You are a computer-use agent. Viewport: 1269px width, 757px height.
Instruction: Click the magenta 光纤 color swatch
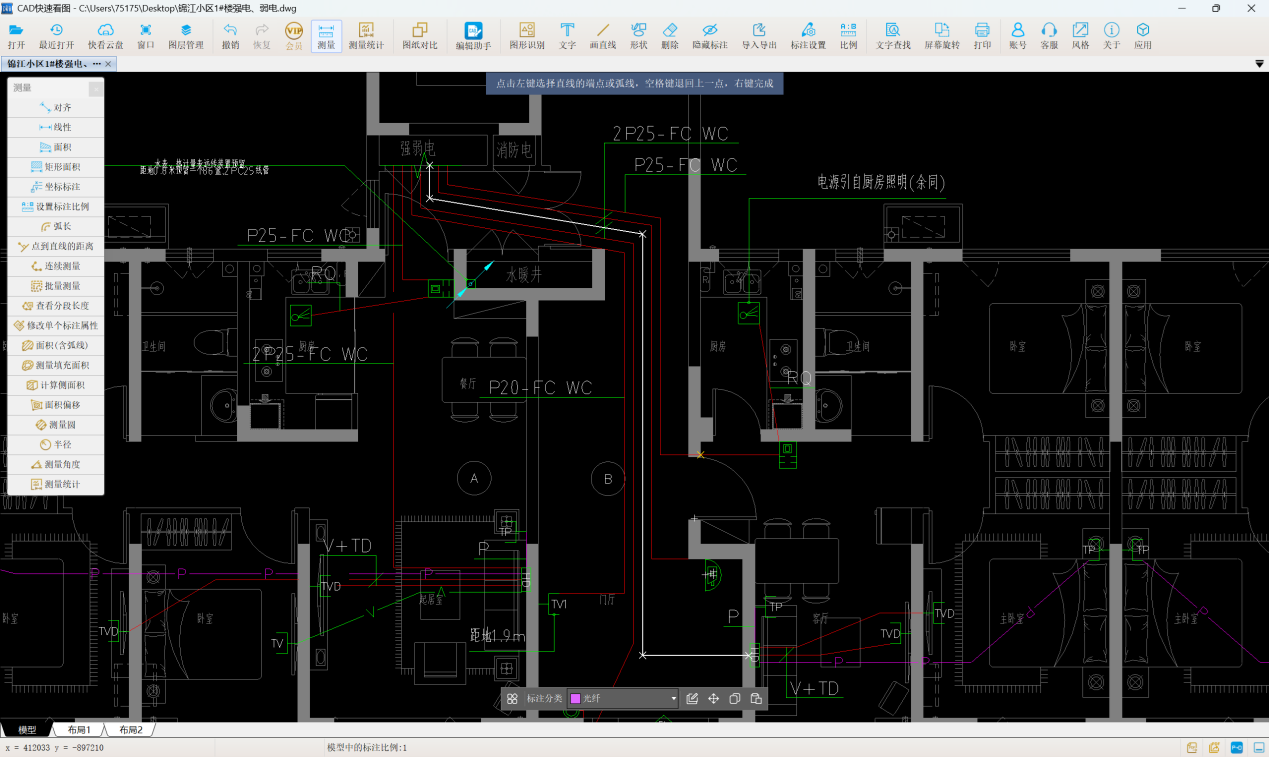tap(575, 699)
